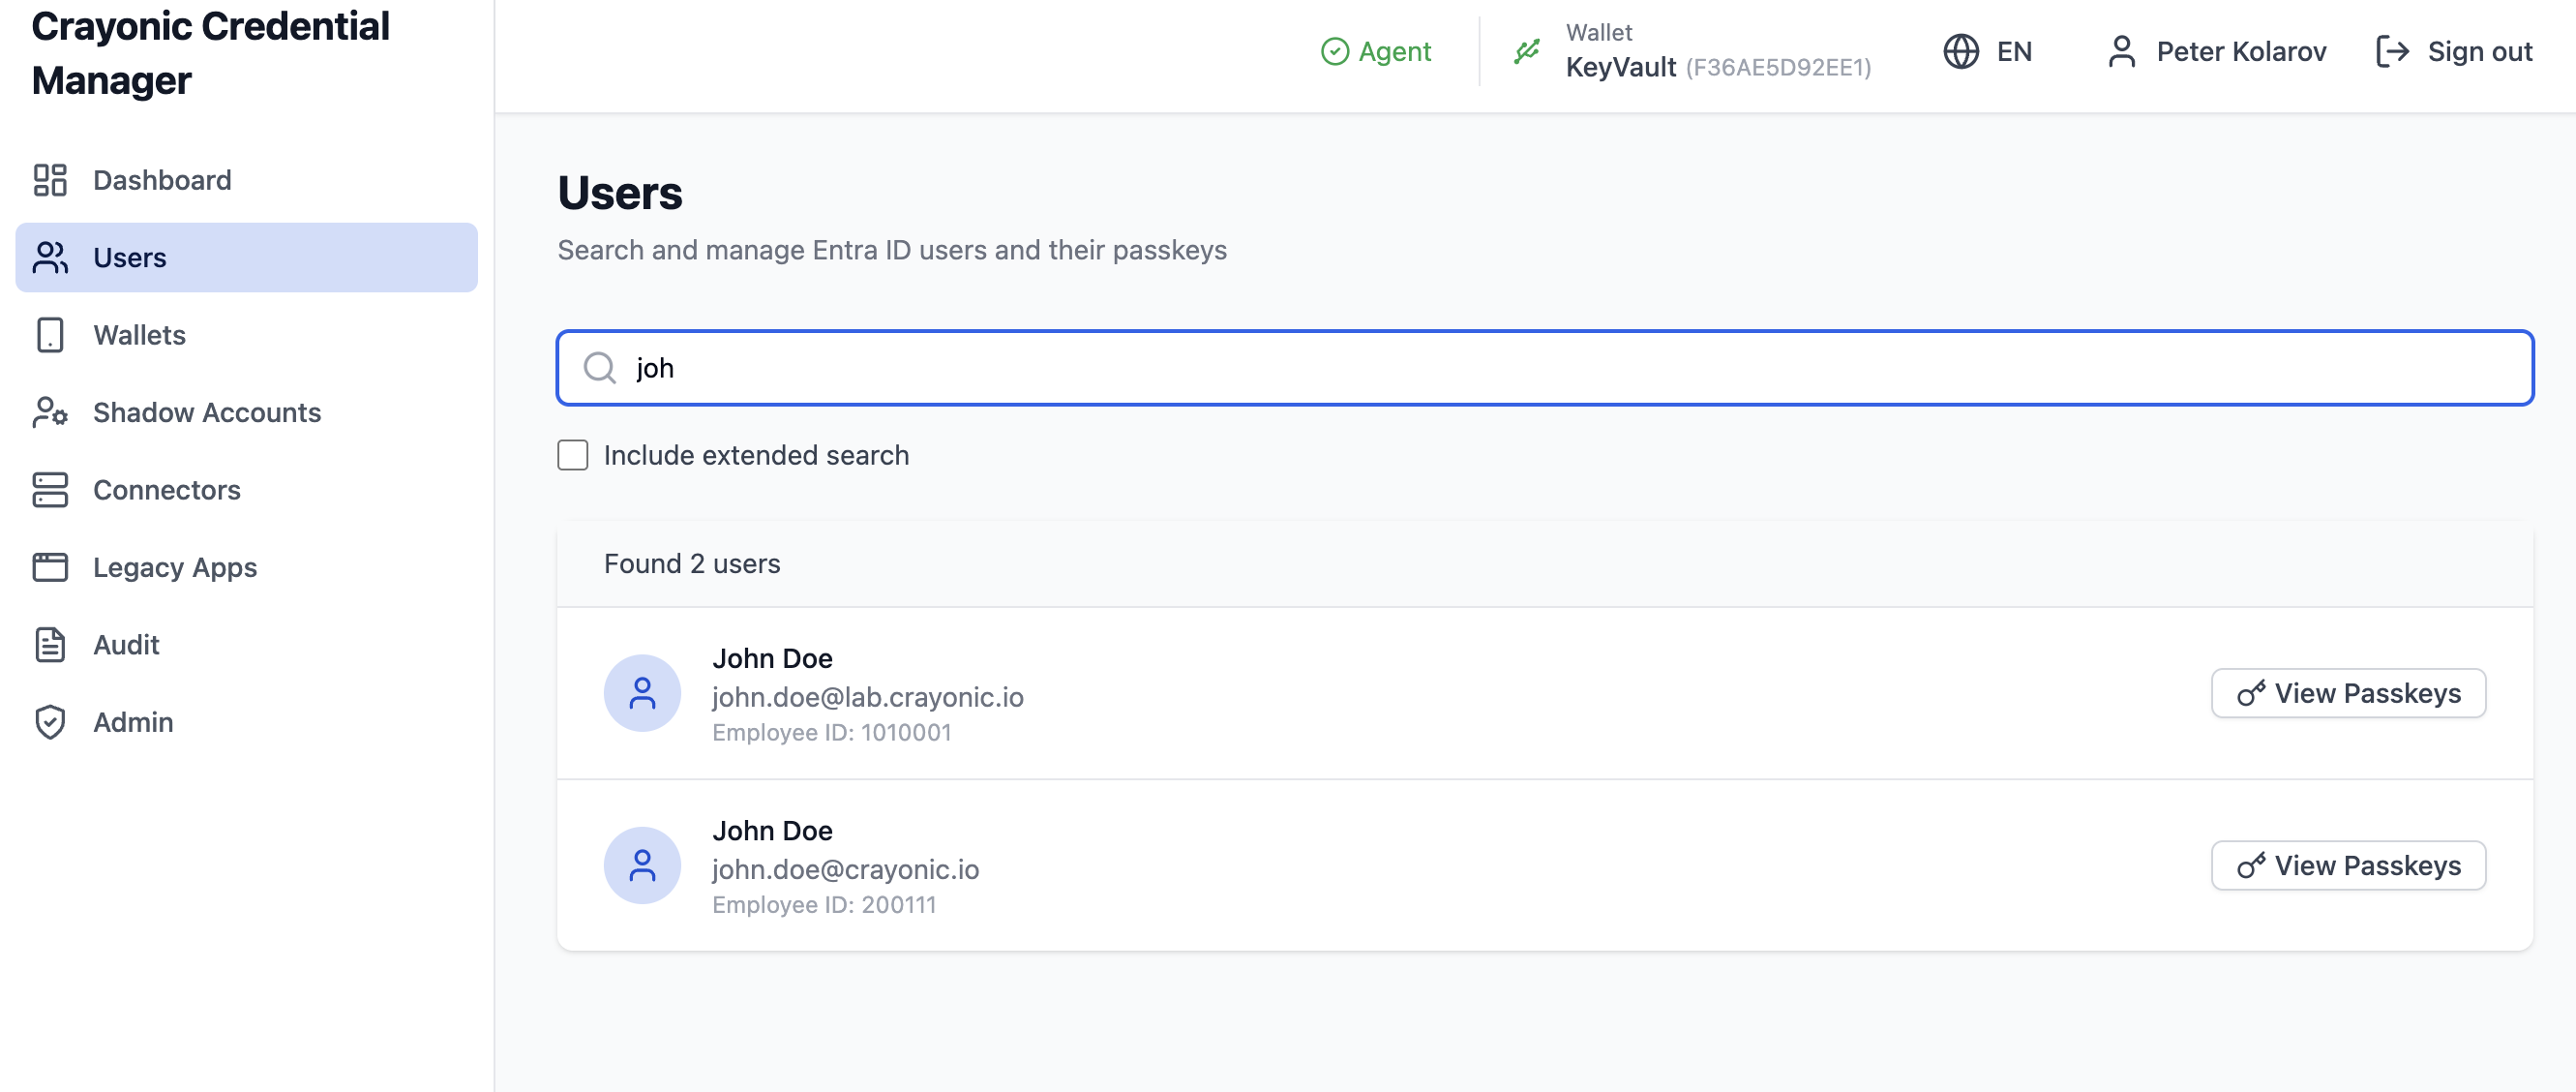Click the wallet plug connection icon
The height and width of the screenshot is (1092, 2576).
[x=1527, y=52]
